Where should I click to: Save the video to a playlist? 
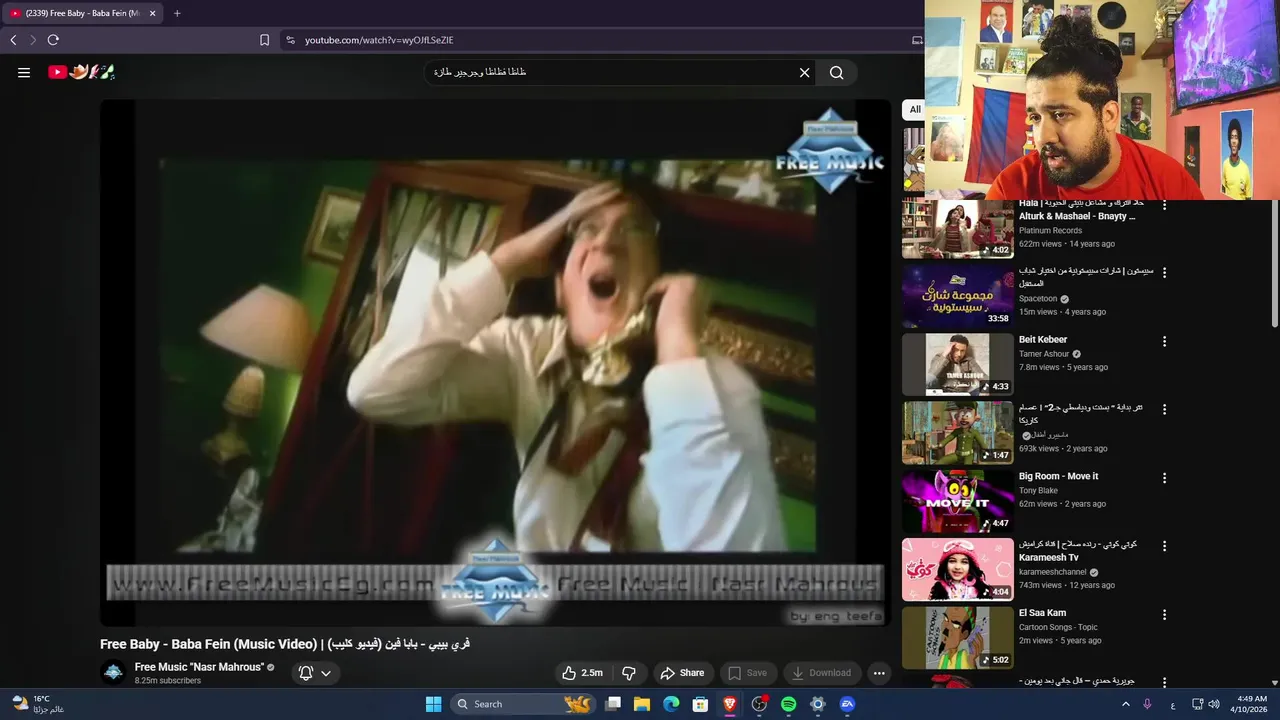747,673
